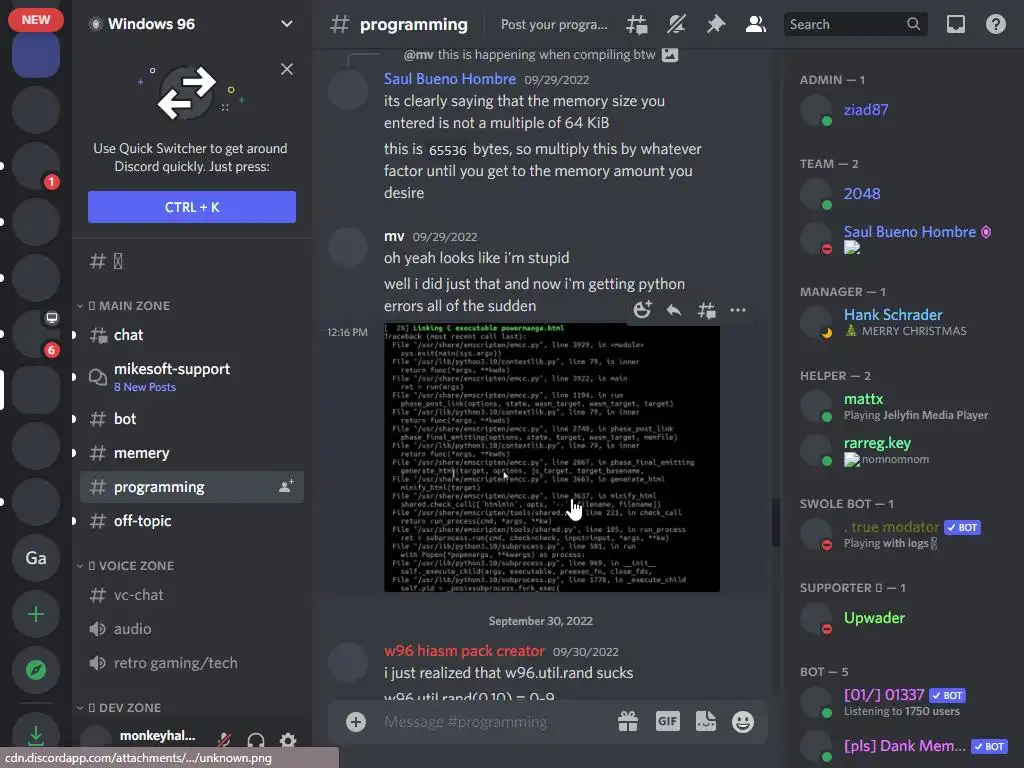Open the gift Nitro icon
The height and width of the screenshot is (768, 1024).
628,722
